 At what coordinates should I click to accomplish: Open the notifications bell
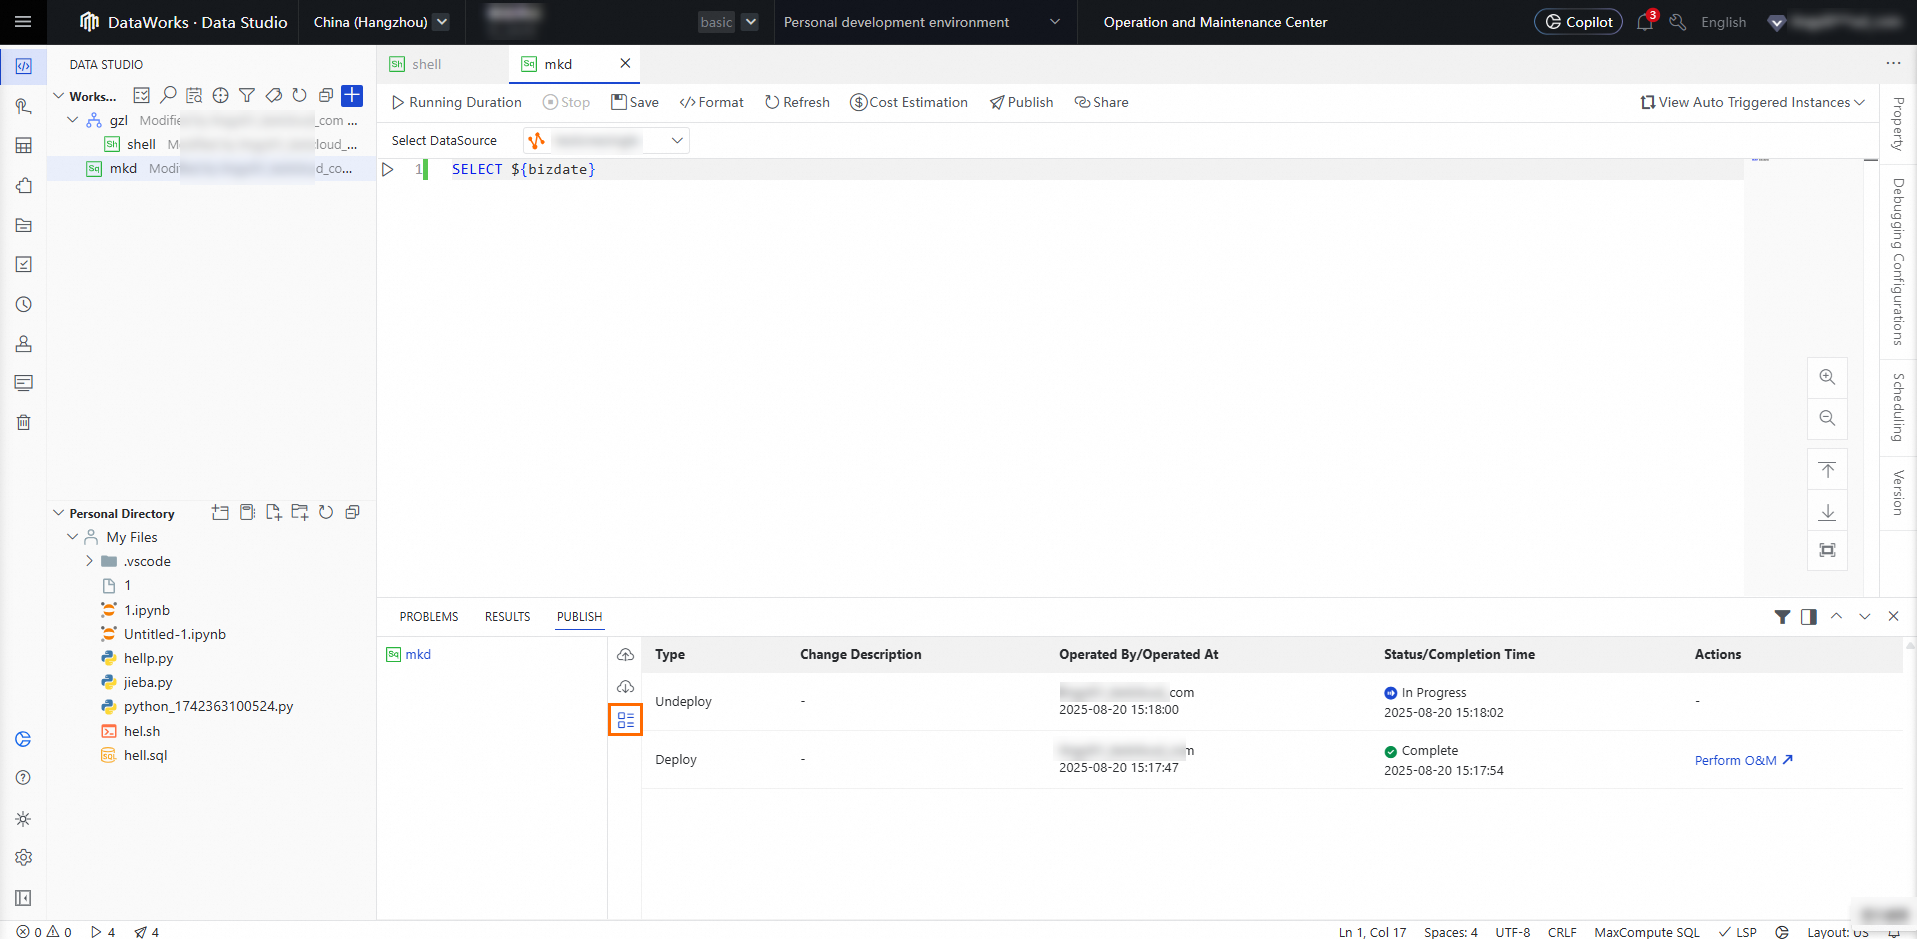coord(1645,22)
